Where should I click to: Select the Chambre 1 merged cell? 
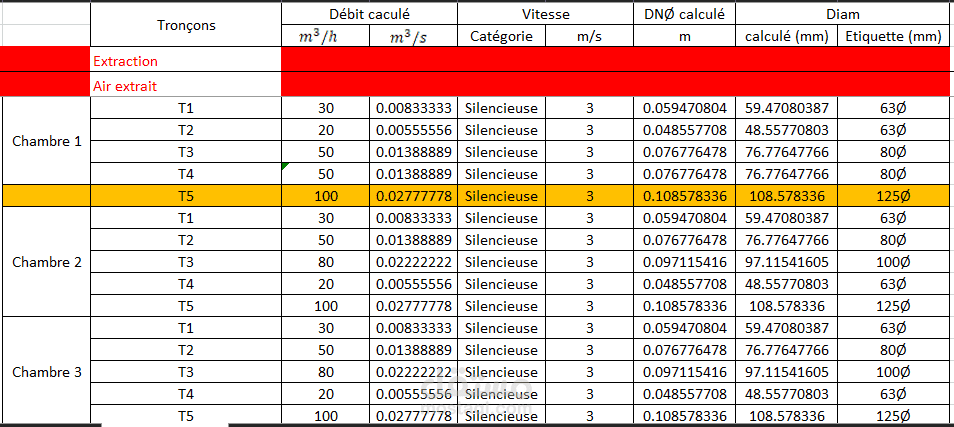click(47, 141)
